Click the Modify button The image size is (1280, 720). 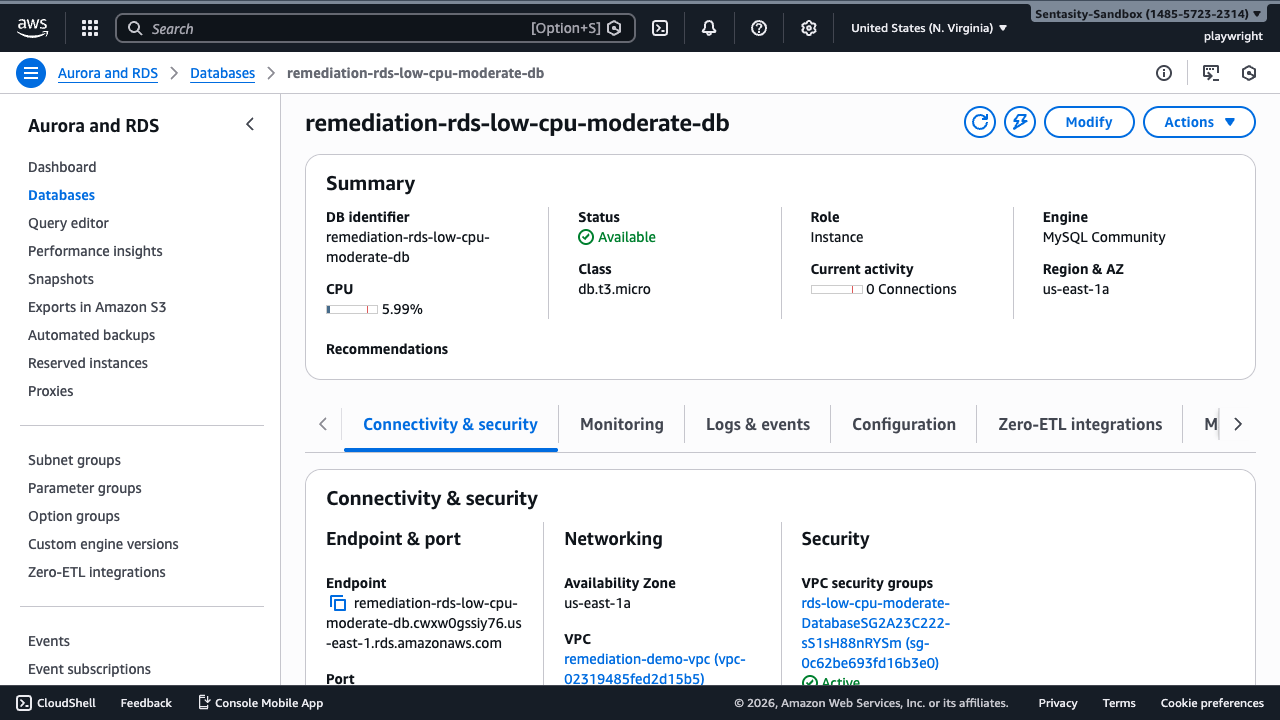click(1088, 122)
